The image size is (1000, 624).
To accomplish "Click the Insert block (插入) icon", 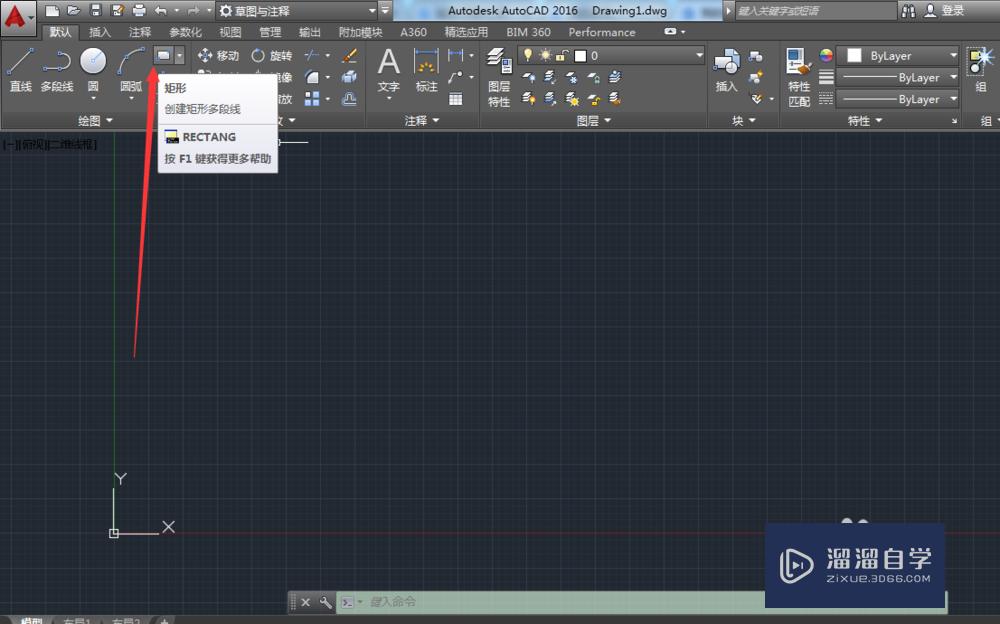I will click(x=726, y=70).
